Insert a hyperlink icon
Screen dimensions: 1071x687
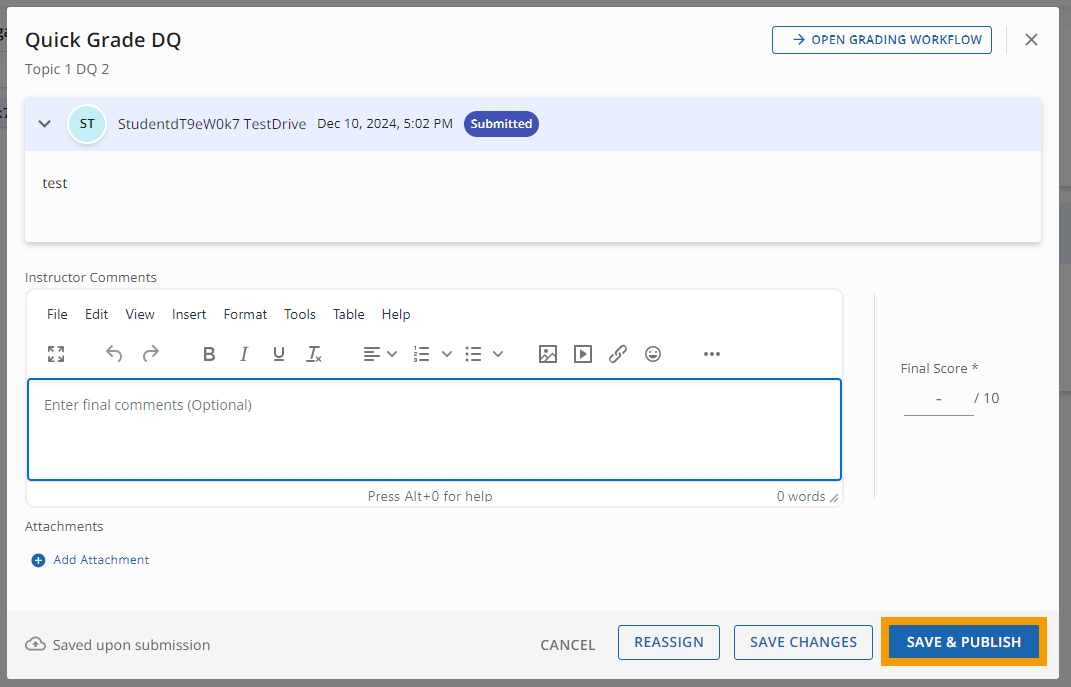click(618, 354)
